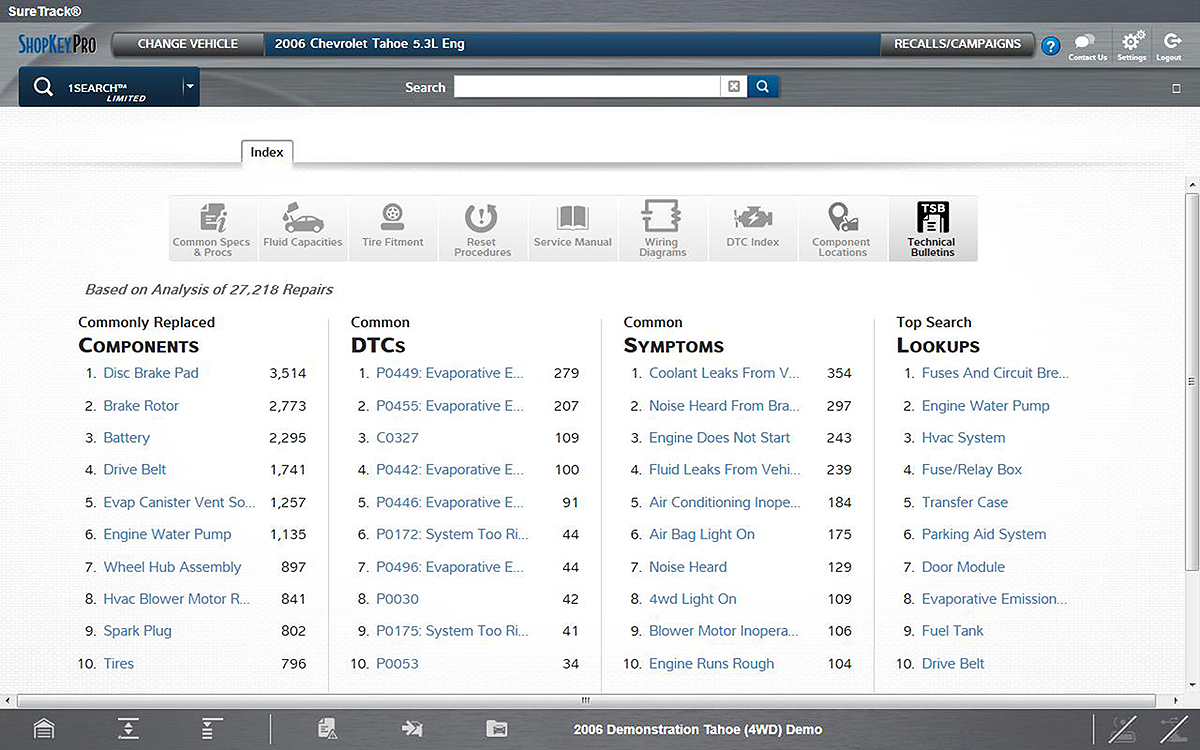Open the Disc Brake Pad component link

point(151,373)
